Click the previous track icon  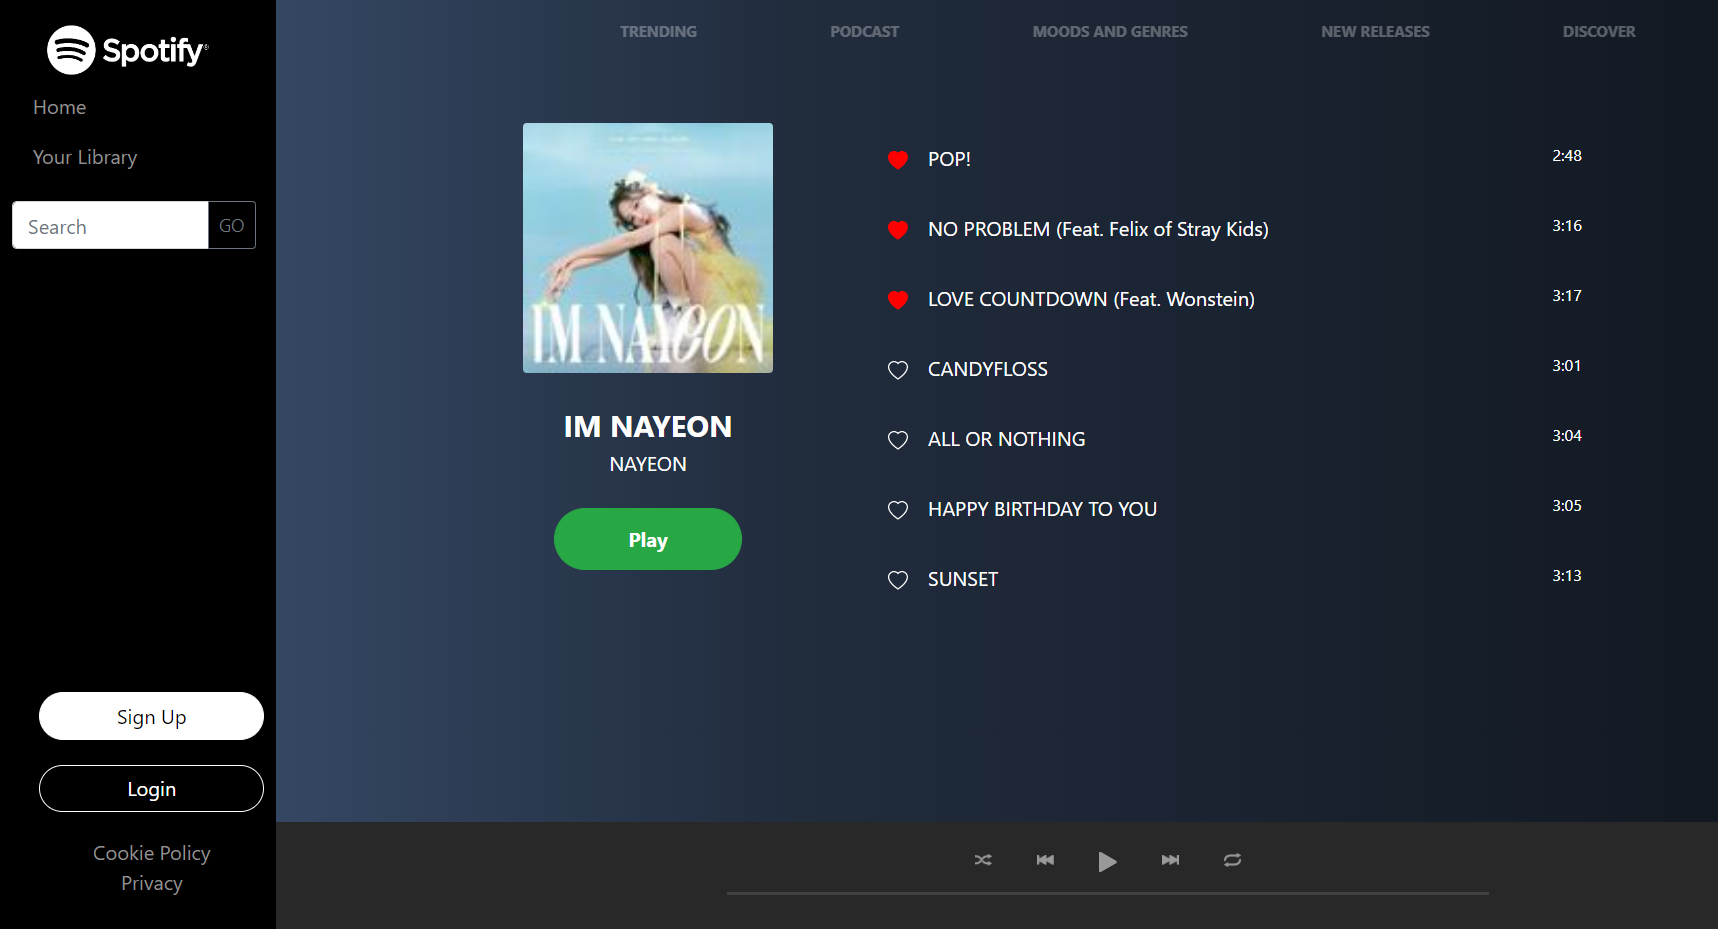(x=1044, y=860)
